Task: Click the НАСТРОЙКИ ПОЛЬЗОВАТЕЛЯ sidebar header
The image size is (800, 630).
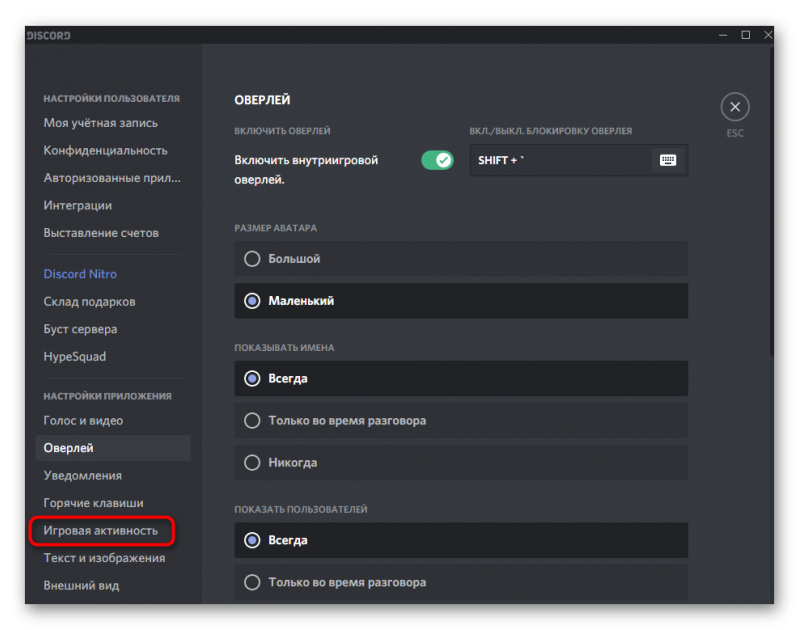Action: click(112, 98)
